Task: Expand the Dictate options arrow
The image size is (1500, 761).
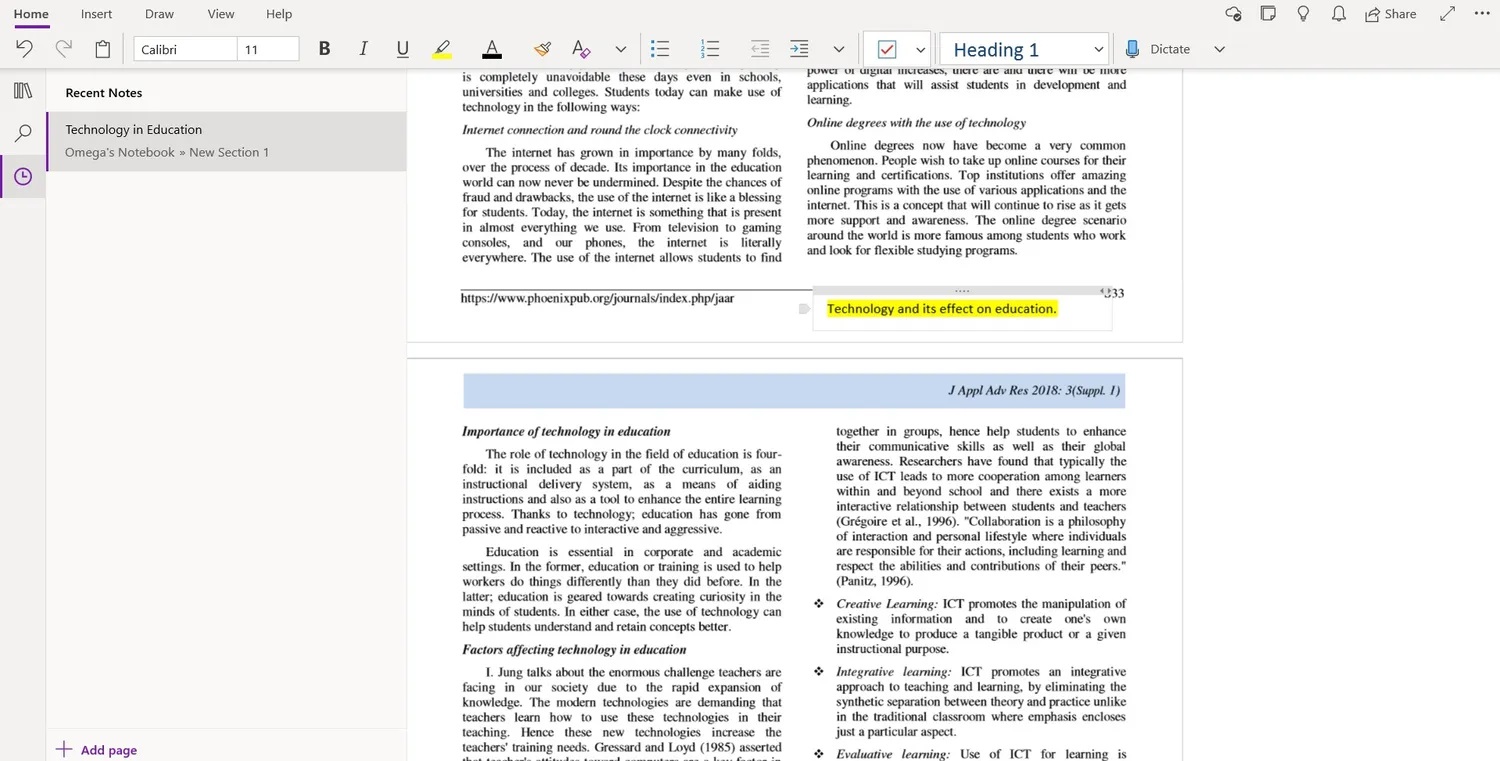Action: tap(1219, 49)
